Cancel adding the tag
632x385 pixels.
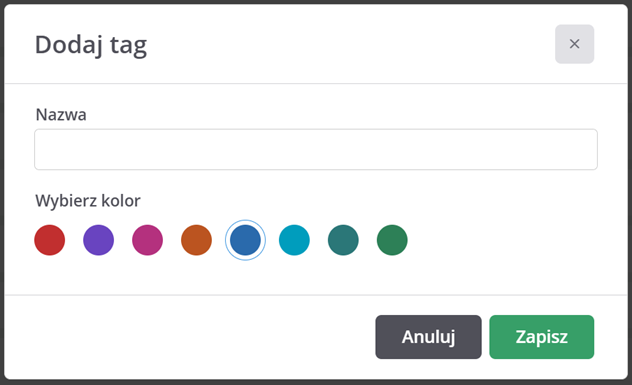point(428,337)
